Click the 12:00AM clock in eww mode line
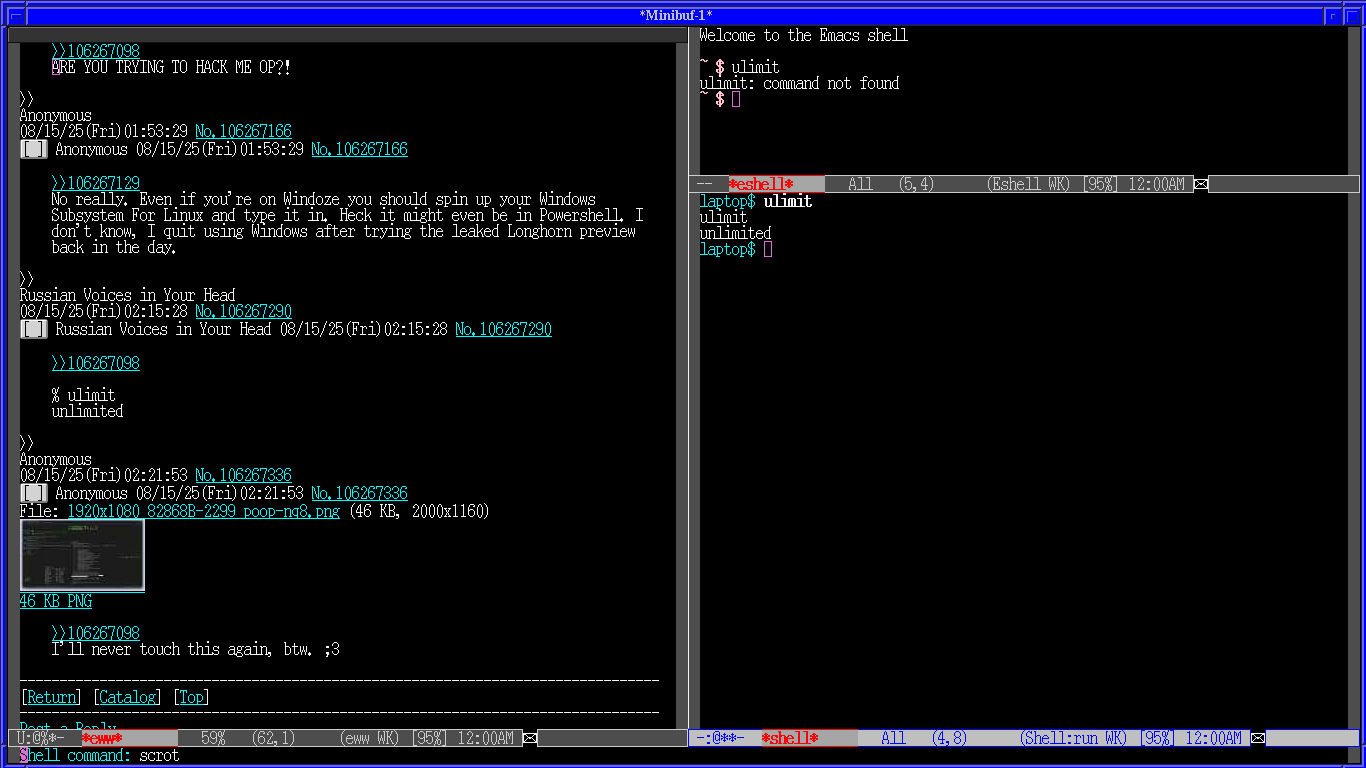The width and height of the screenshot is (1366, 768). tap(486, 739)
